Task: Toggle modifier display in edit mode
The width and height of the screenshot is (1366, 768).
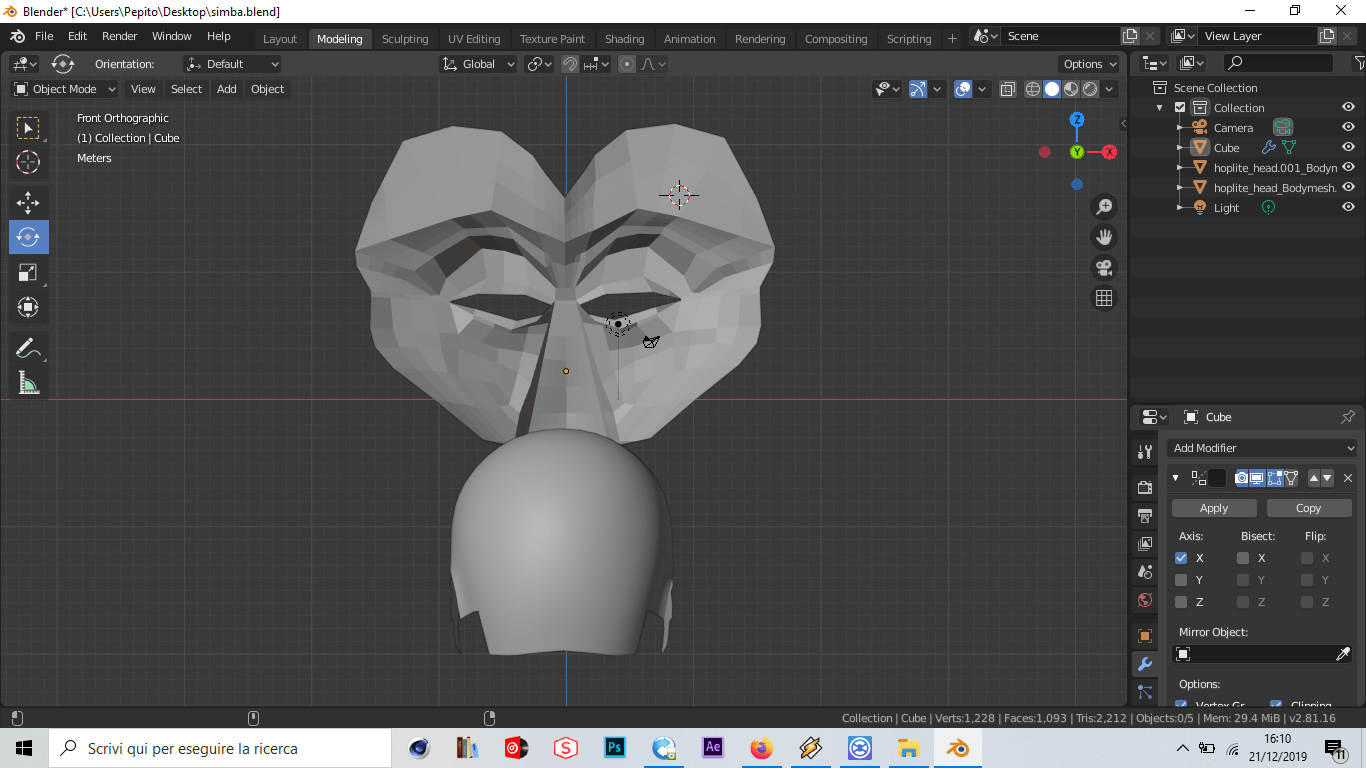Action: tap(1274, 478)
